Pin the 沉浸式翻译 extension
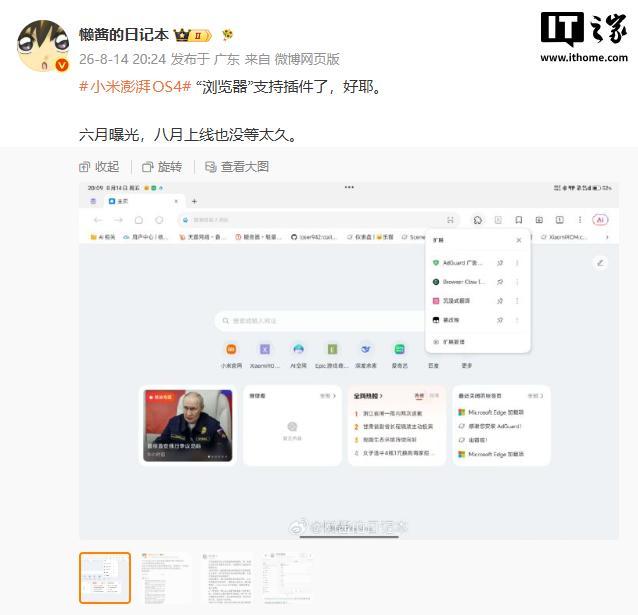The height and width of the screenshot is (615, 638). pyautogui.click(x=500, y=301)
